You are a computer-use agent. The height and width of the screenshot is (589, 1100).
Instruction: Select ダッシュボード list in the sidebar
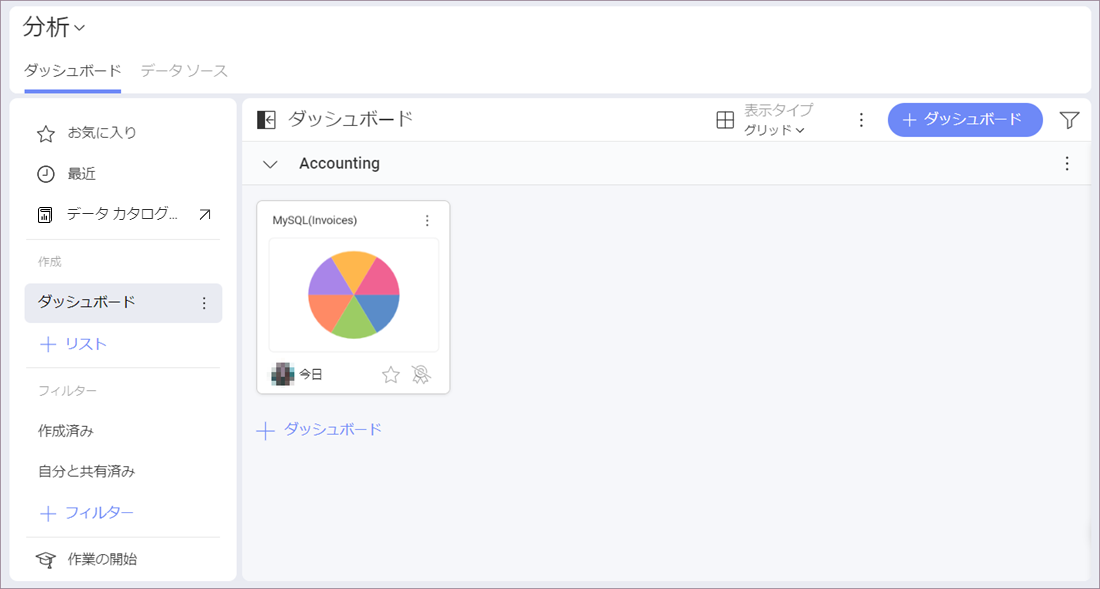[x=123, y=303]
